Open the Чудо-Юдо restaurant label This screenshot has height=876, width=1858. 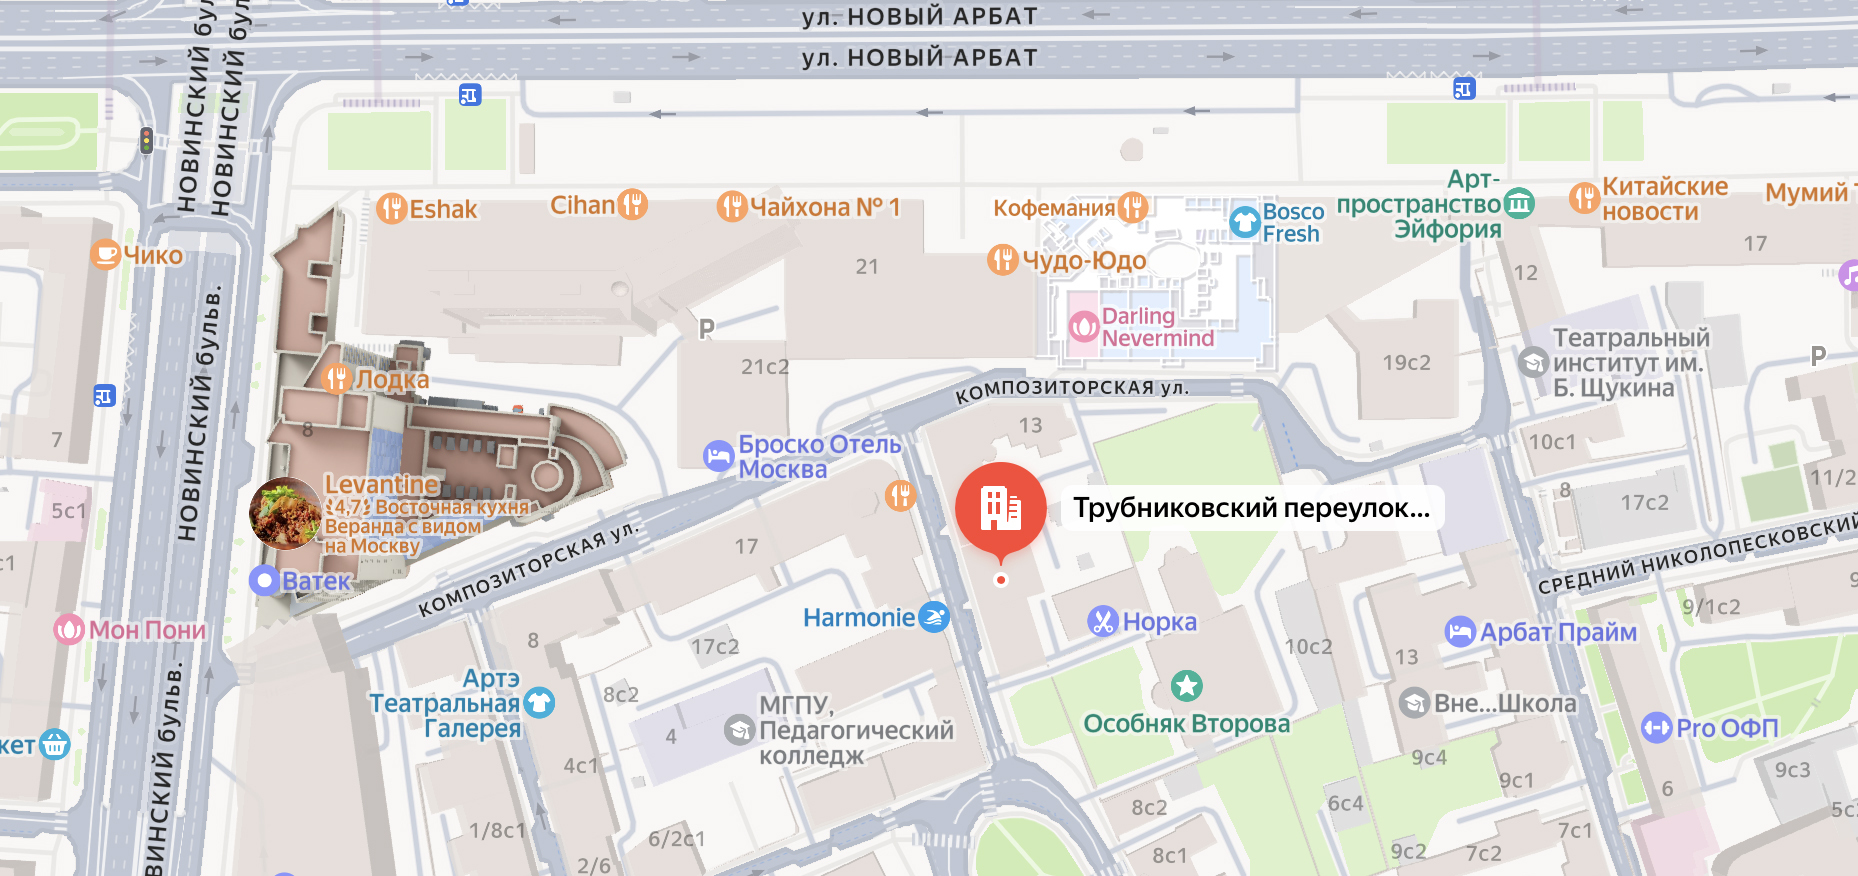[x=1084, y=261]
